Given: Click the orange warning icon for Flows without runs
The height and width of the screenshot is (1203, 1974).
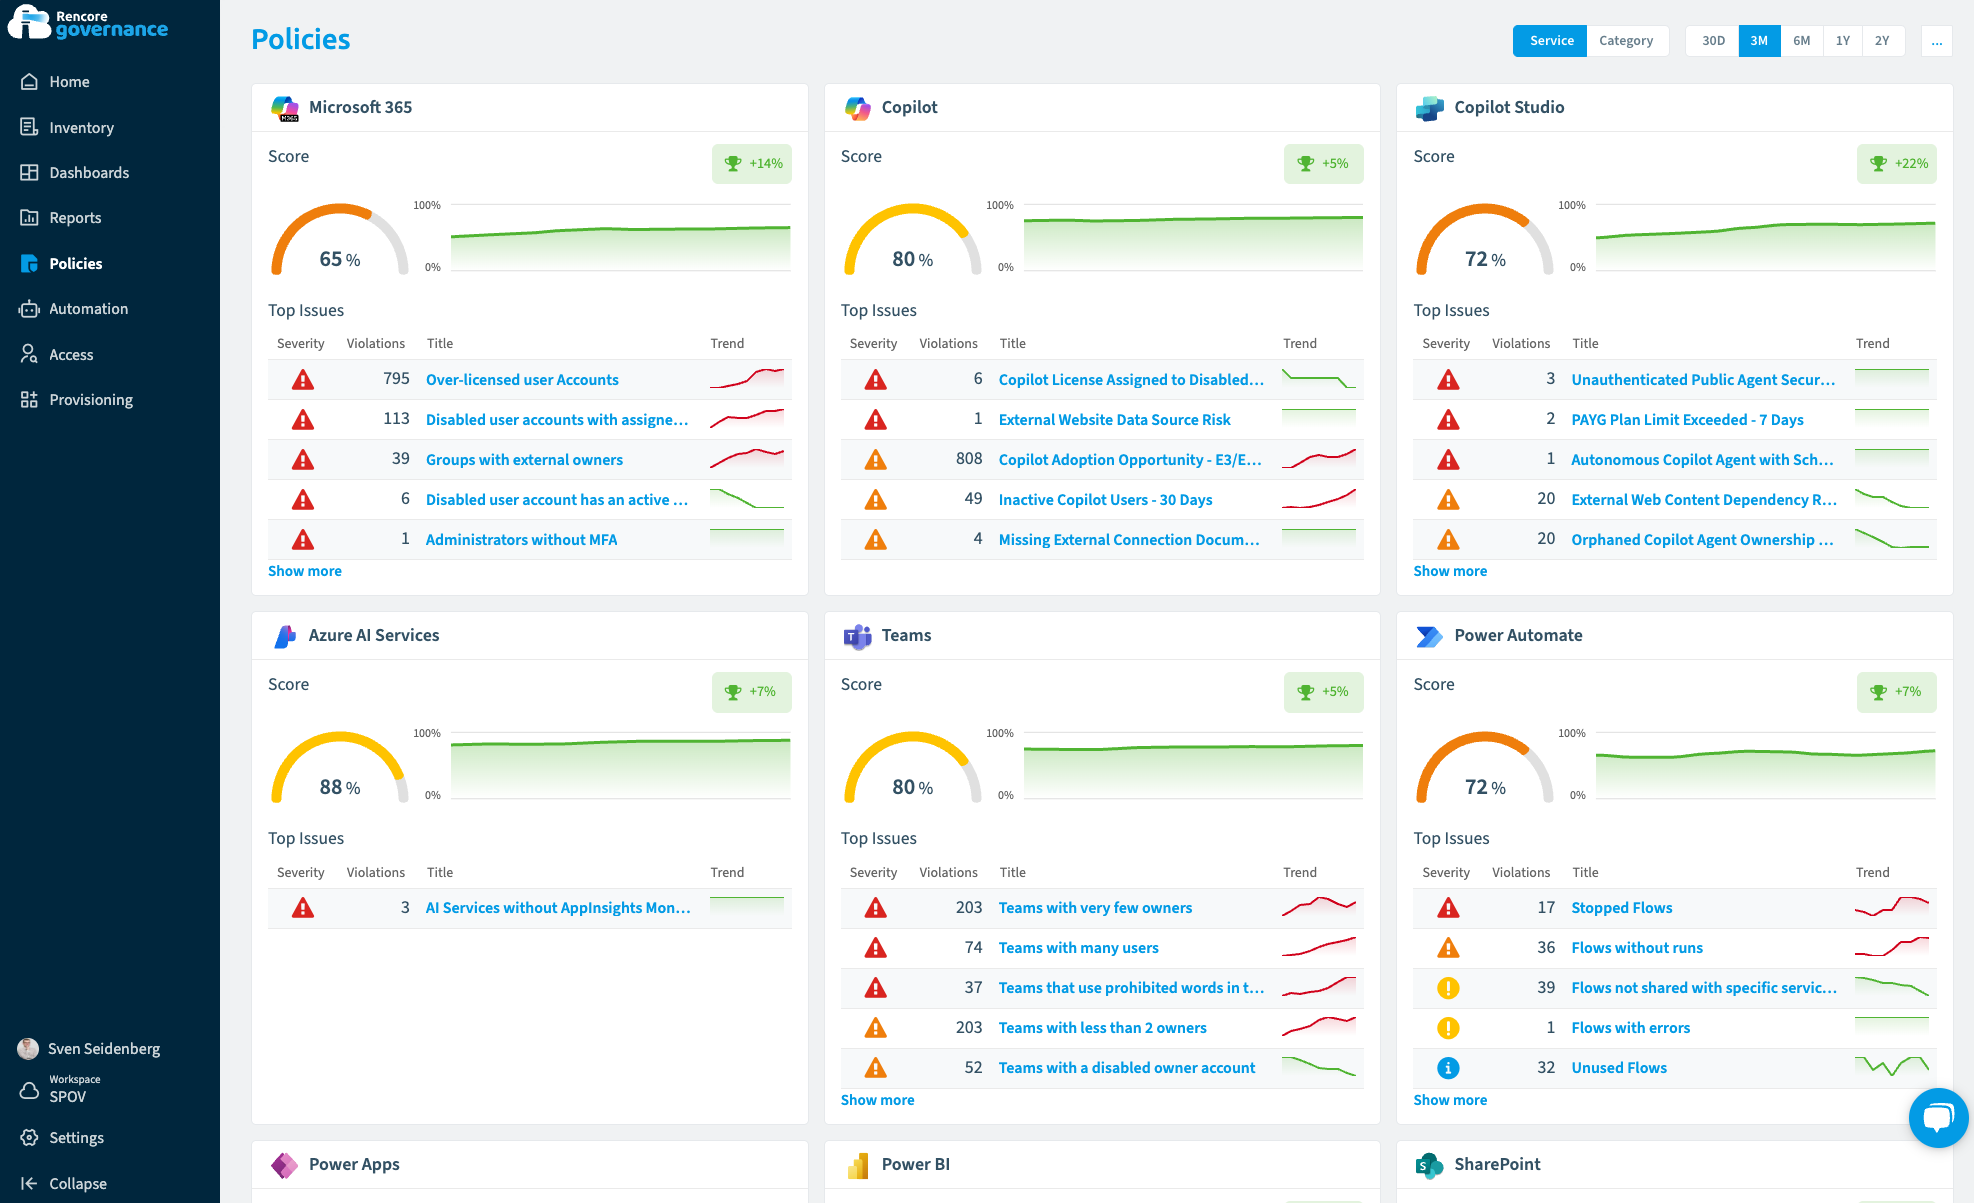Looking at the screenshot, I should click(x=1448, y=948).
